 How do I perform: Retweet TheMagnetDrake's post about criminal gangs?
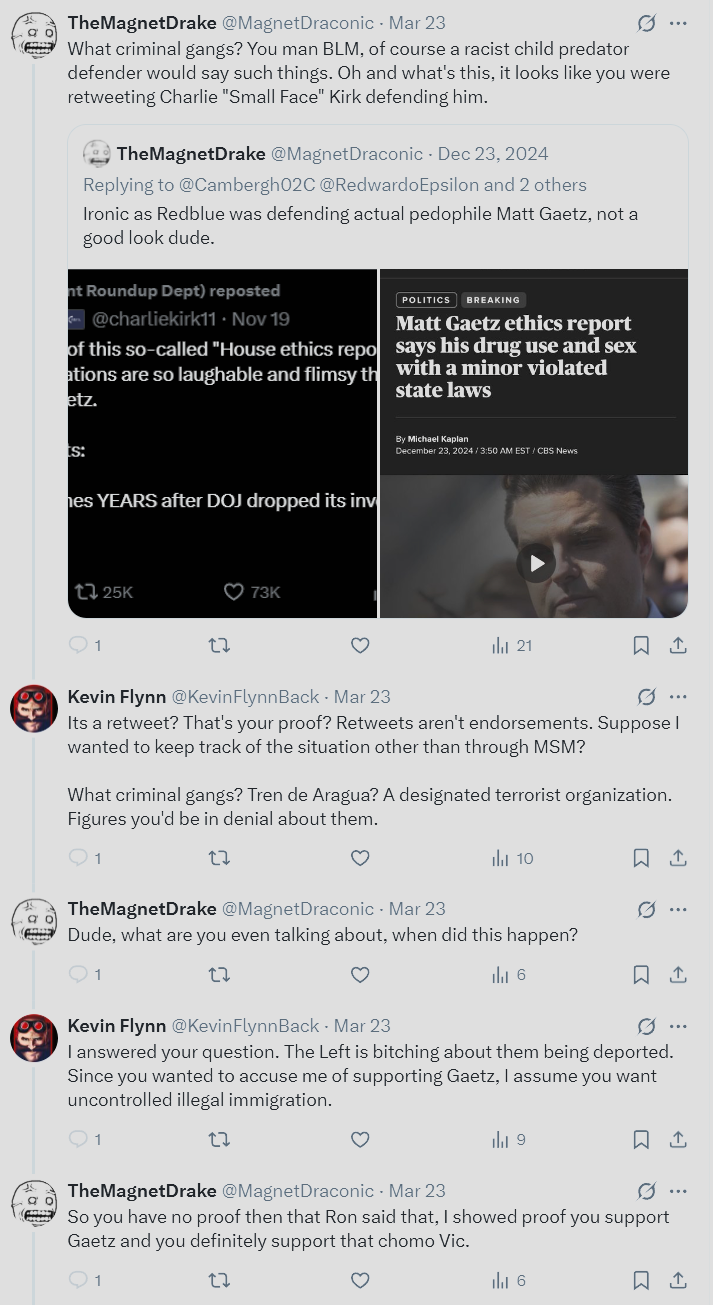pos(219,645)
